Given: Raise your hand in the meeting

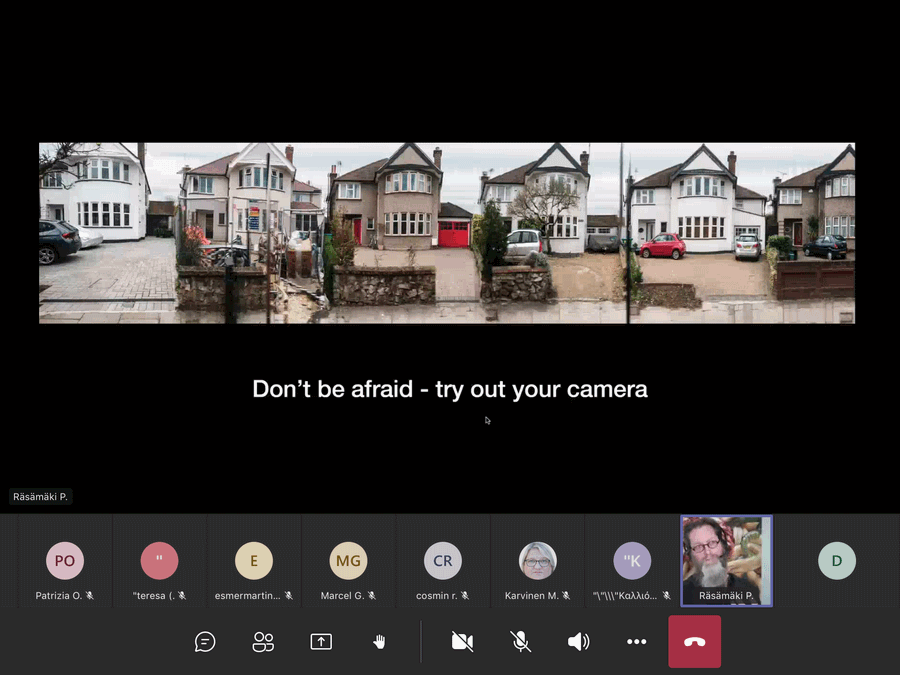Looking at the screenshot, I should (x=379, y=642).
